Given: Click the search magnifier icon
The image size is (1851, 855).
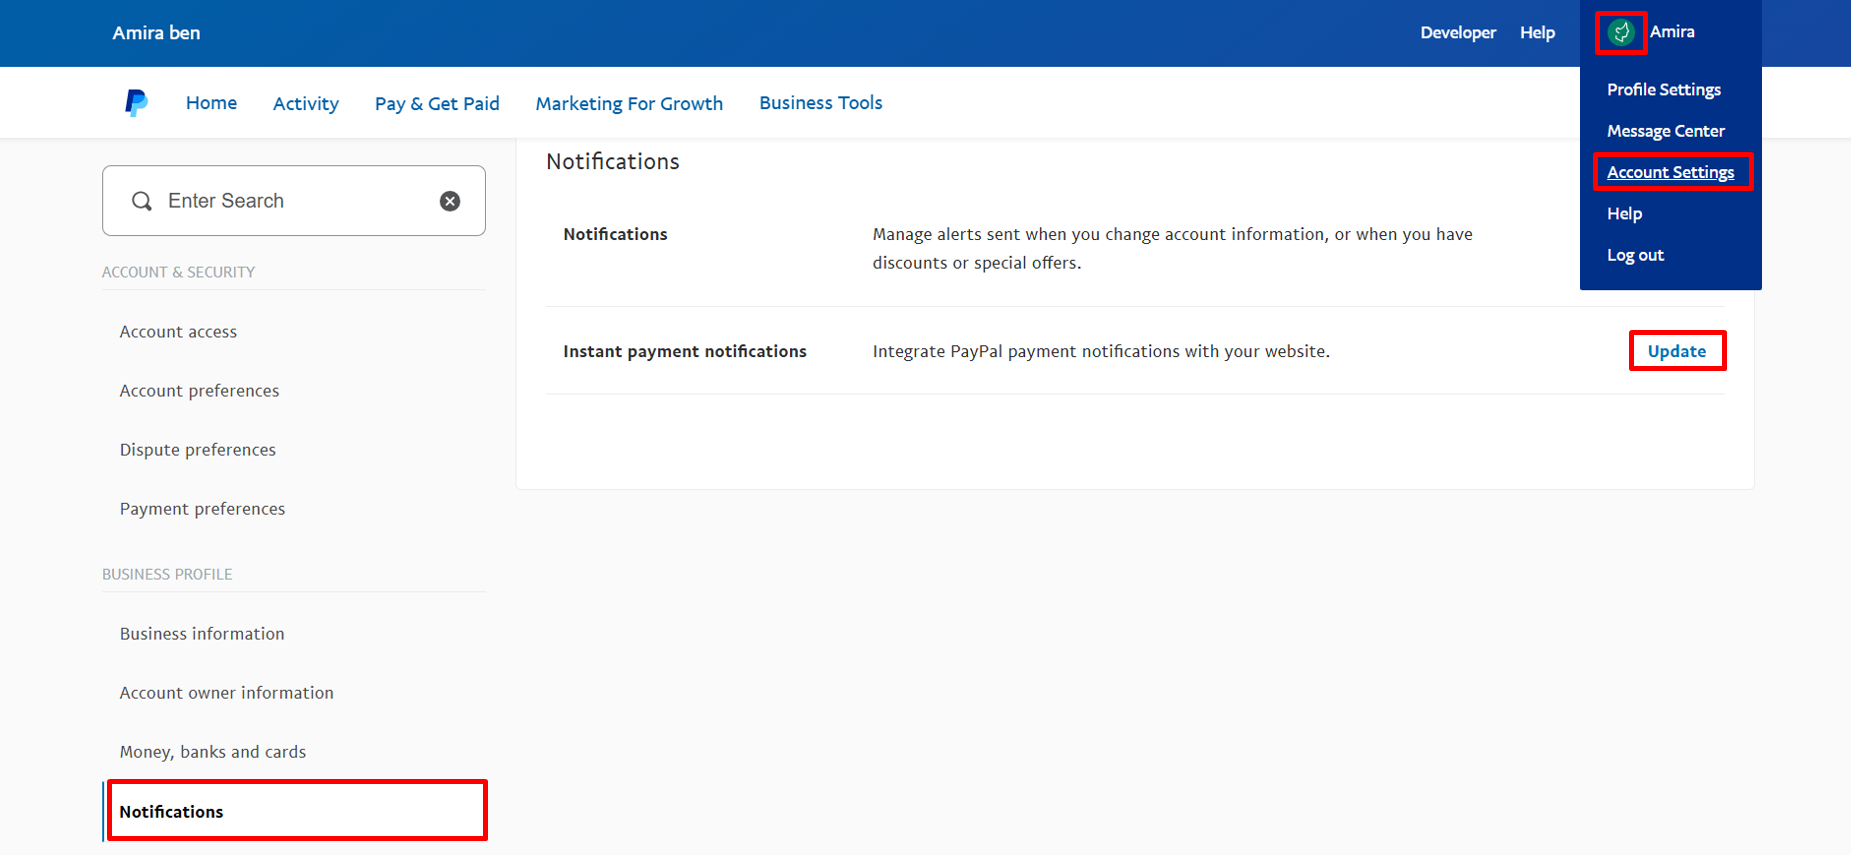Looking at the screenshot, I should pyautogui.click(x=142, y=201).
